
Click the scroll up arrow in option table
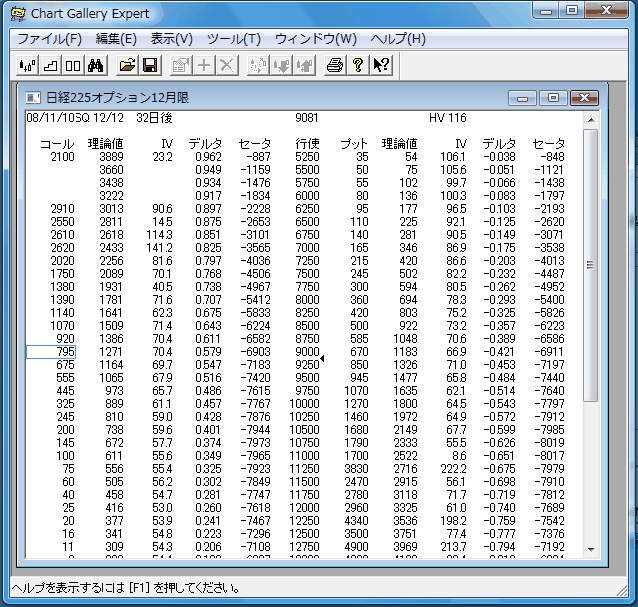(x=591, y=120)
